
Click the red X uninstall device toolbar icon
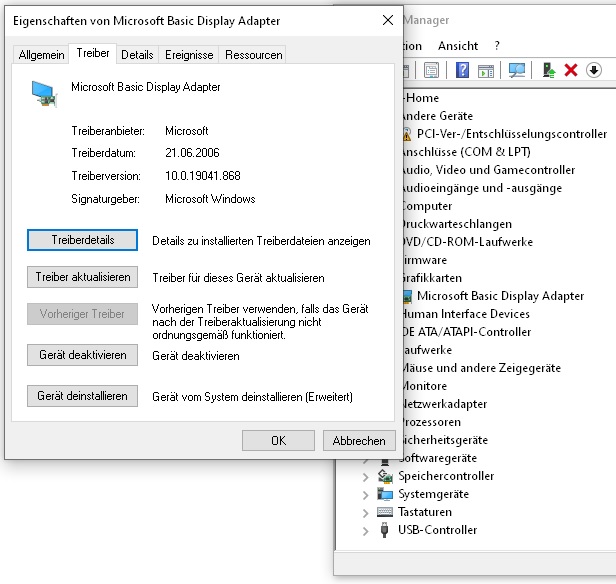click(x=571, y=71)
